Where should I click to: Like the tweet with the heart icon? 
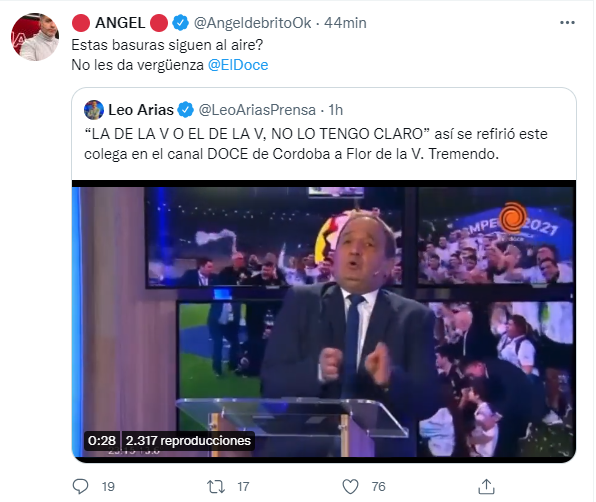tap(350, 486)
